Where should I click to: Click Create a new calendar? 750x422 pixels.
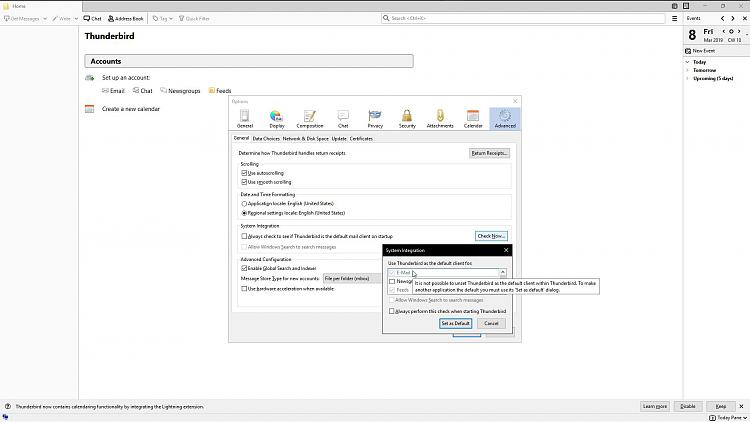(131, 109)
